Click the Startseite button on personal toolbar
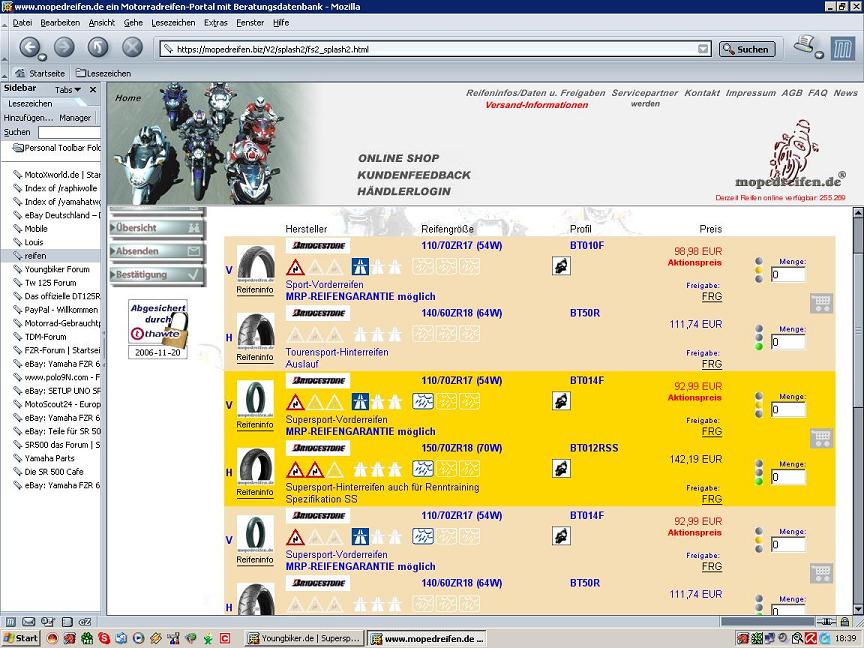The width and height of the screenshot is (864, 648). click(x=40, y=73)
